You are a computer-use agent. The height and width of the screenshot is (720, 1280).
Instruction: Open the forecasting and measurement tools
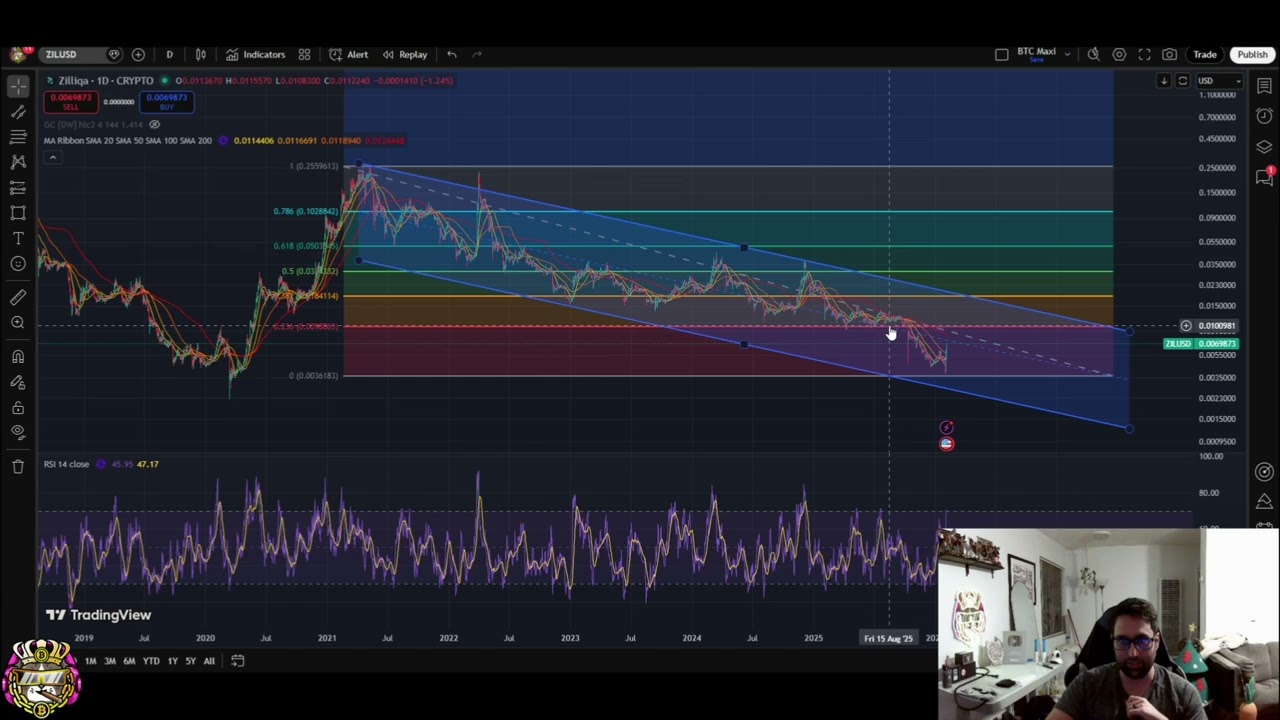18,187
